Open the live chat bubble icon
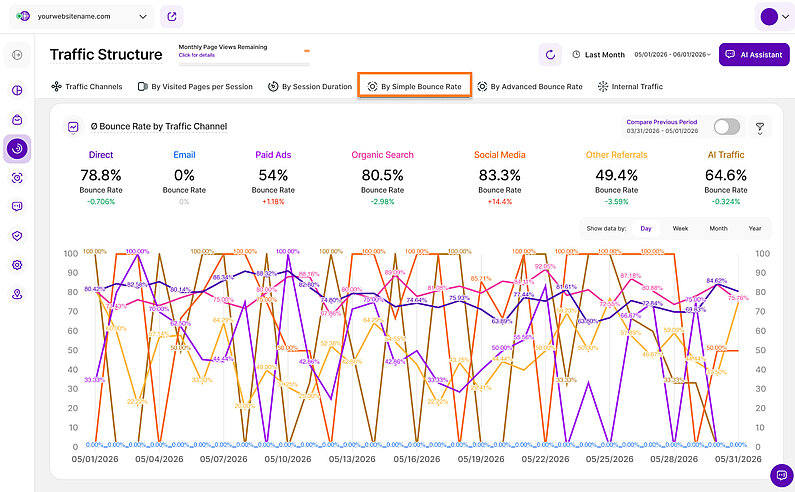Screen dimensions: 795x492 (x=781, y=475)
